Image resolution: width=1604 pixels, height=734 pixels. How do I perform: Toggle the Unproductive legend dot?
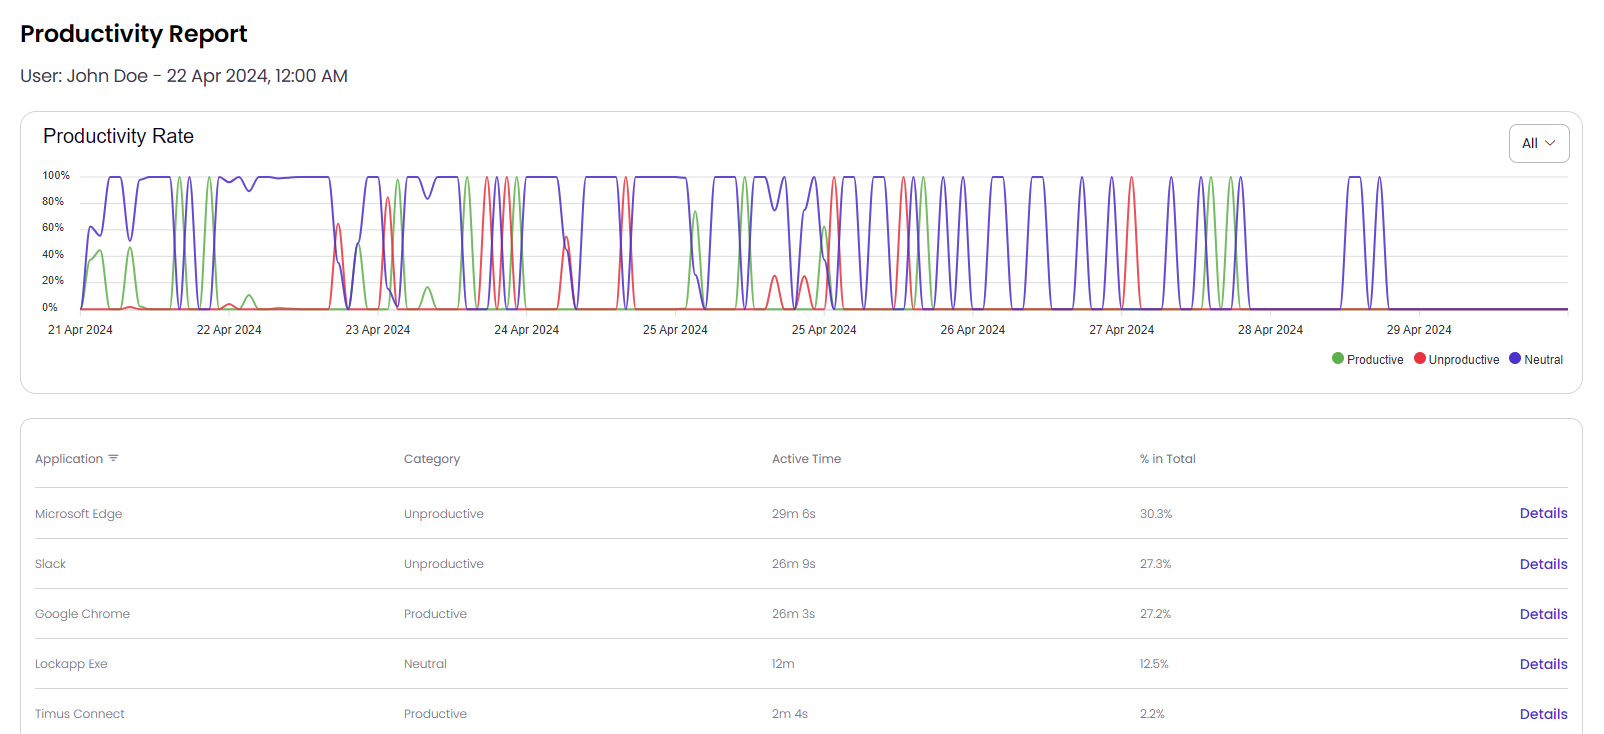pyautogui.click(x=1419, y=359)
